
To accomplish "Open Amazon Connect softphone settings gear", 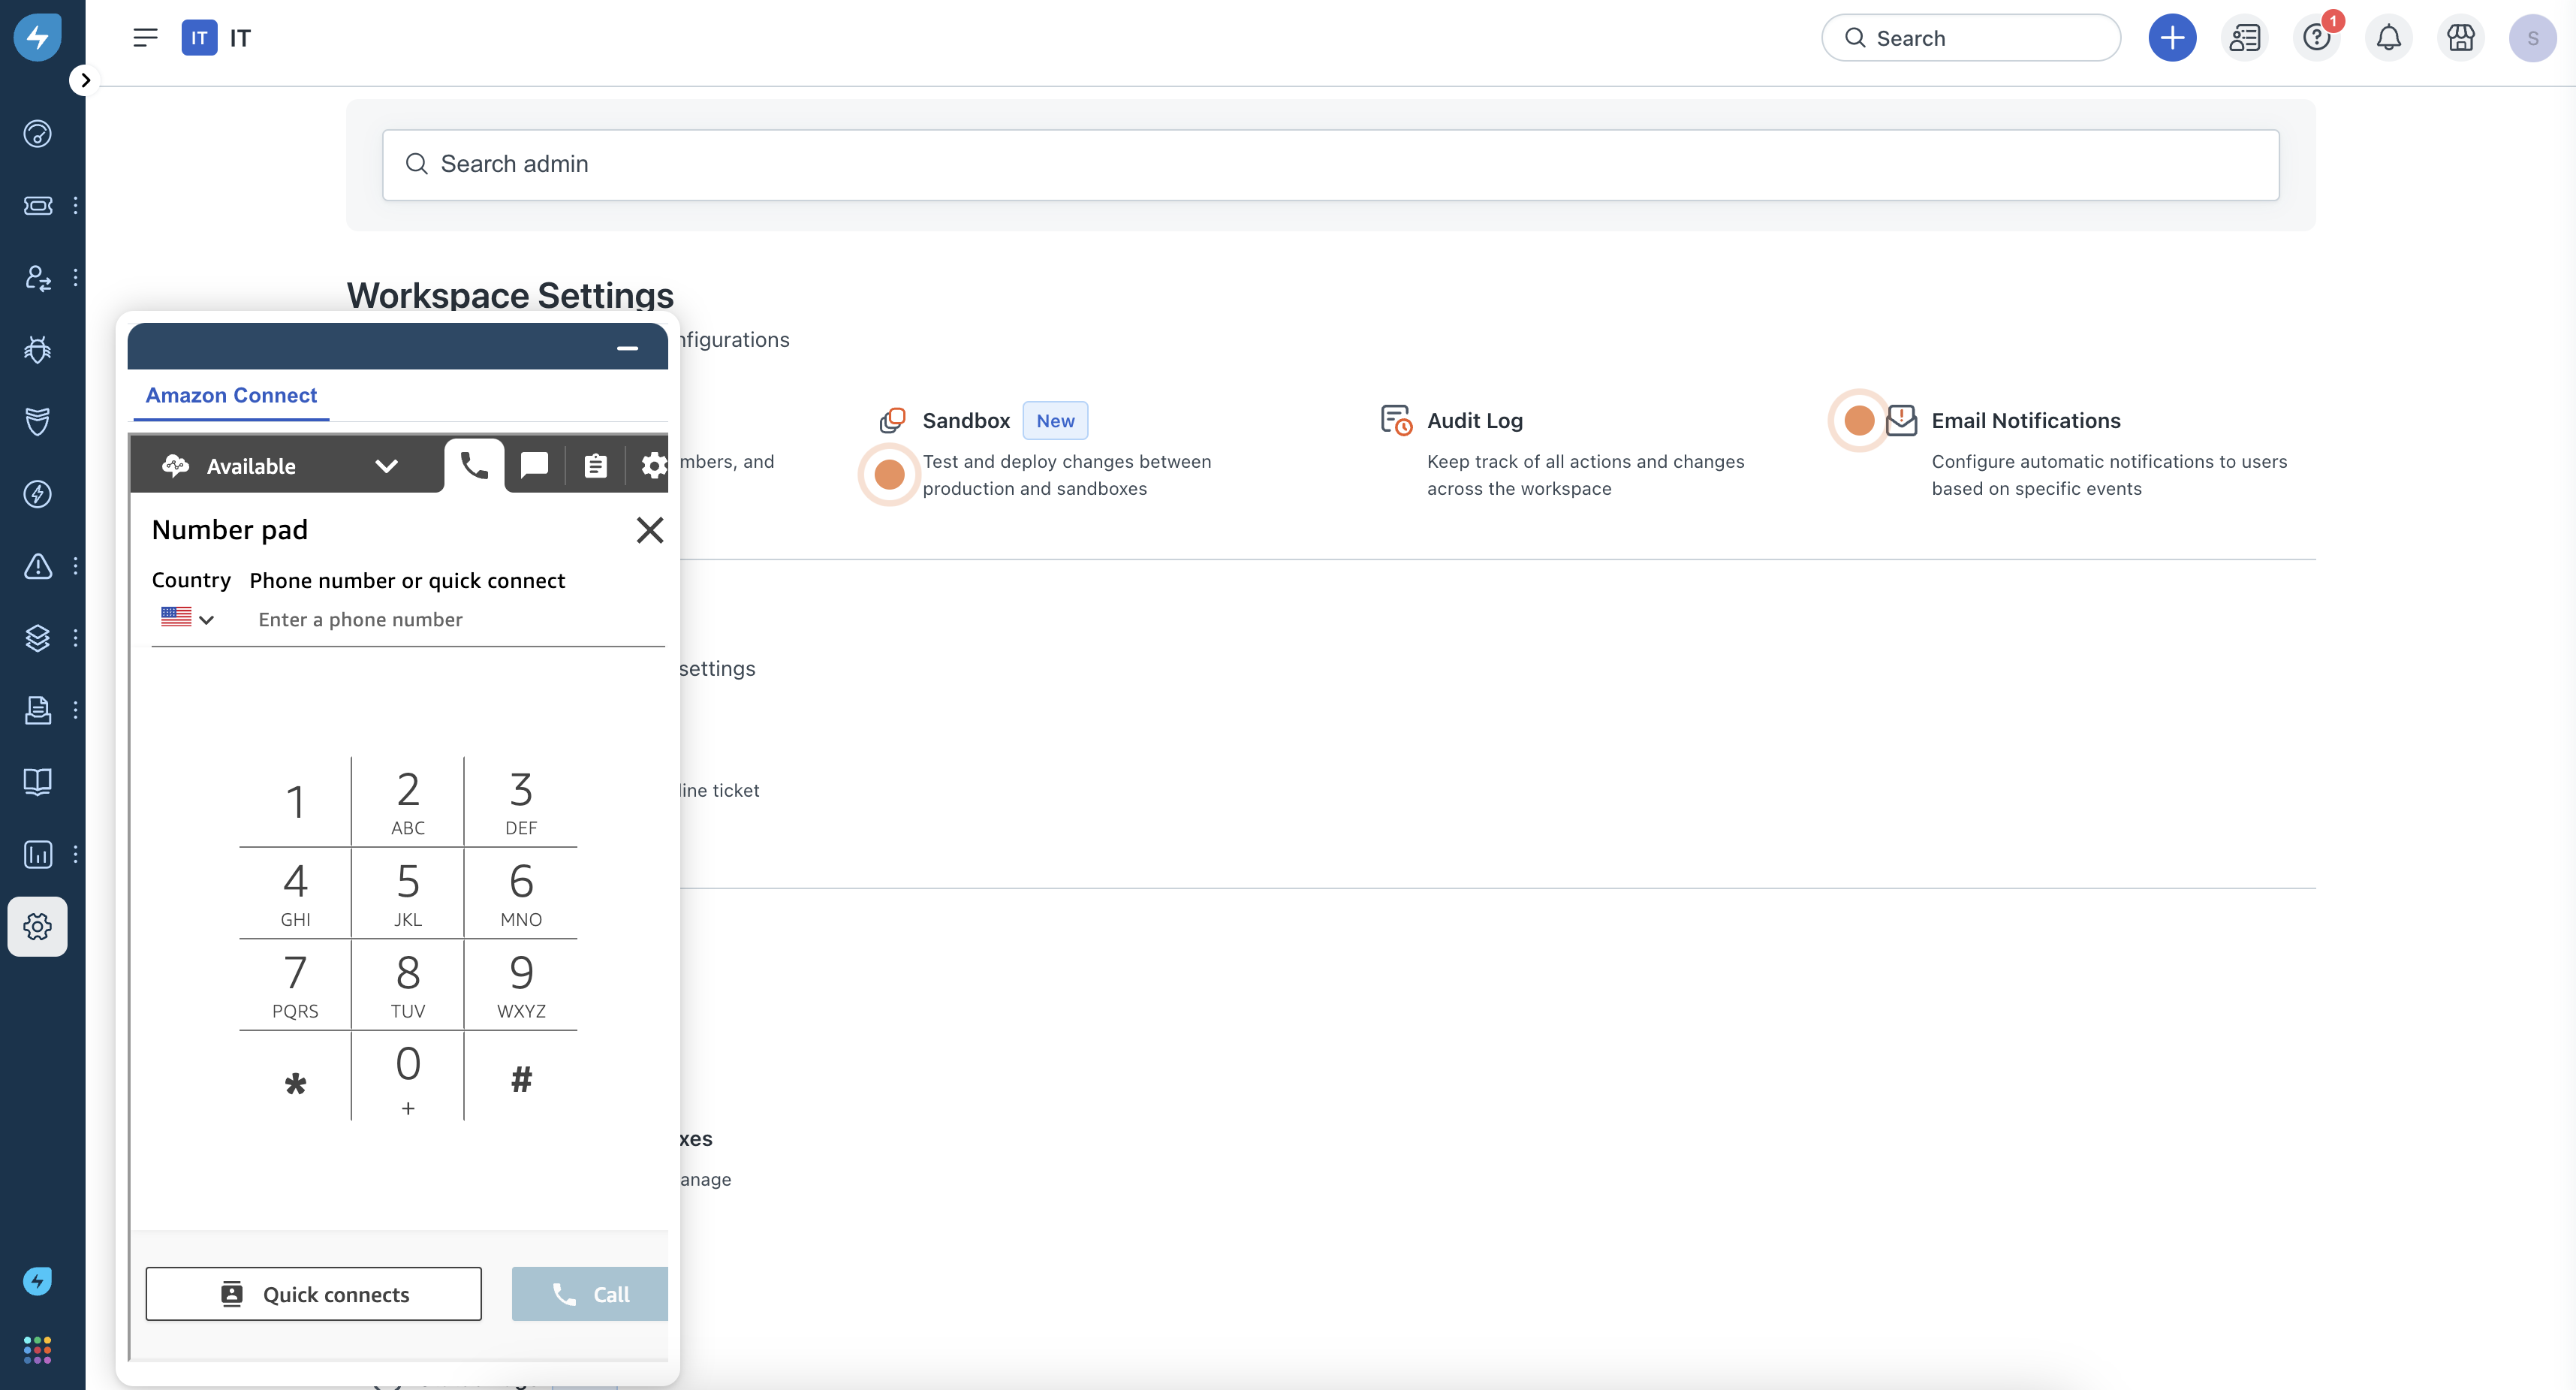I will click(x=653, y=465).
